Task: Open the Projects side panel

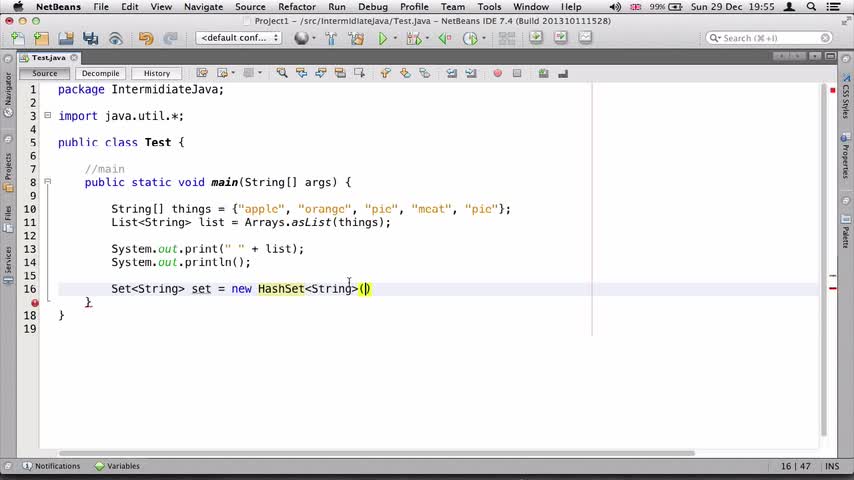Action: click(8, 172)
